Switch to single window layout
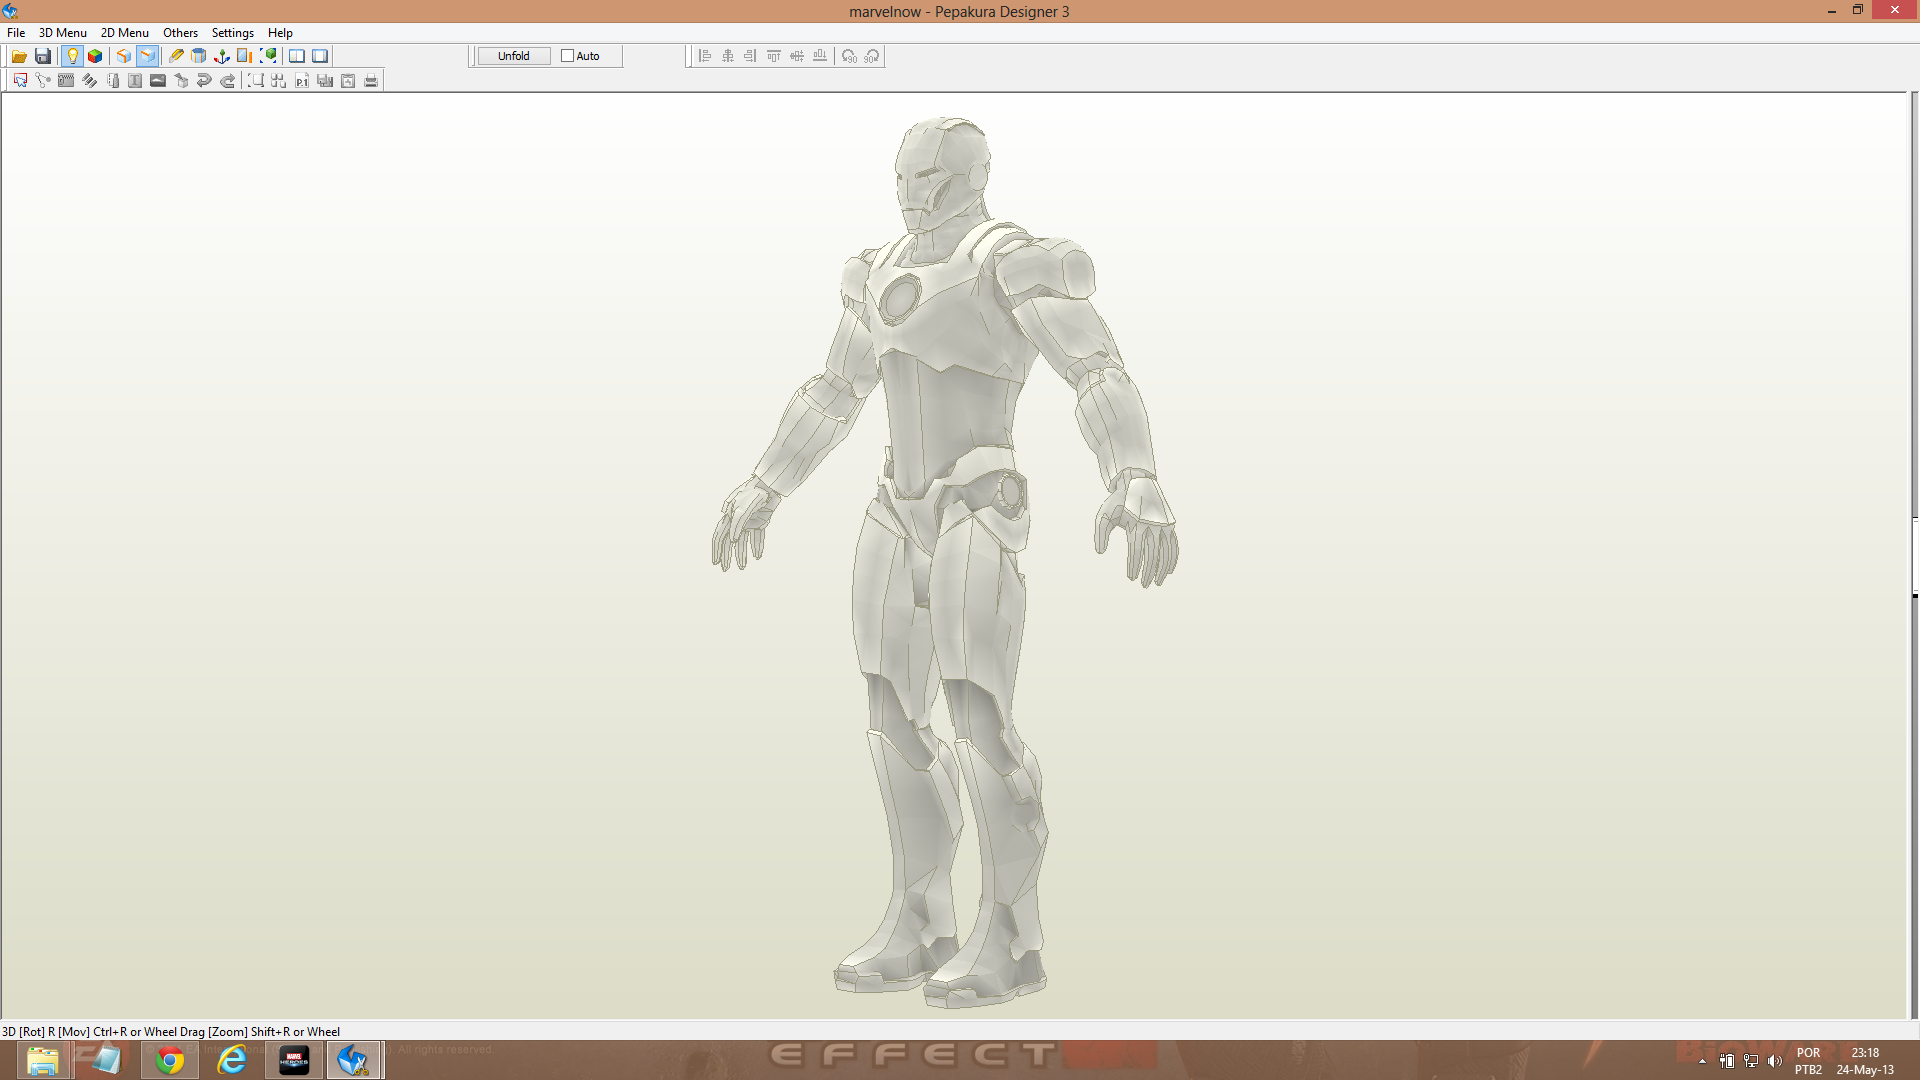 pyautogui.click(x=320, y=56)
